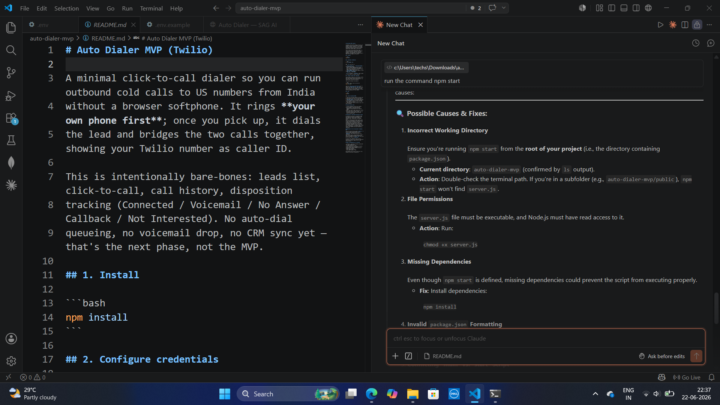Image resolution: width=720 pixels, height=405 pixels.
Task: Click the Claude spark icon in chat toolbar
Action: point(673,25)
